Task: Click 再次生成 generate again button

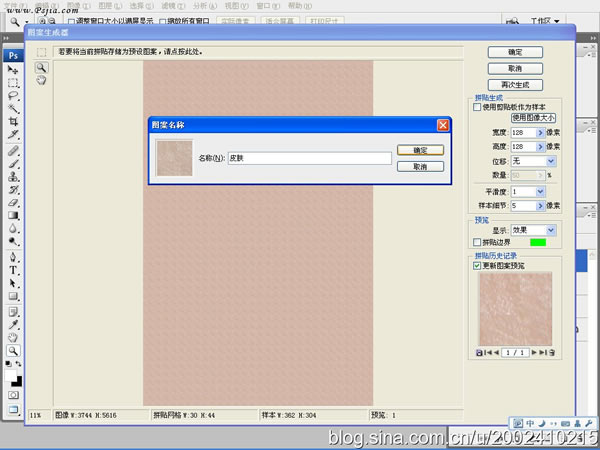Action: (x=515, y=85)
